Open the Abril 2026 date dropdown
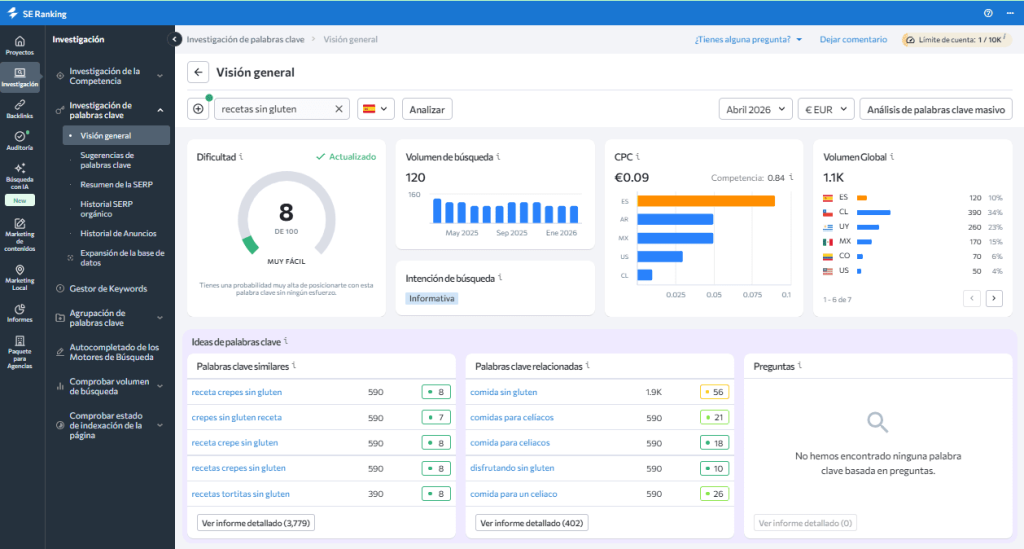The width and height of the screenshot is (1024, 549). 754,109
